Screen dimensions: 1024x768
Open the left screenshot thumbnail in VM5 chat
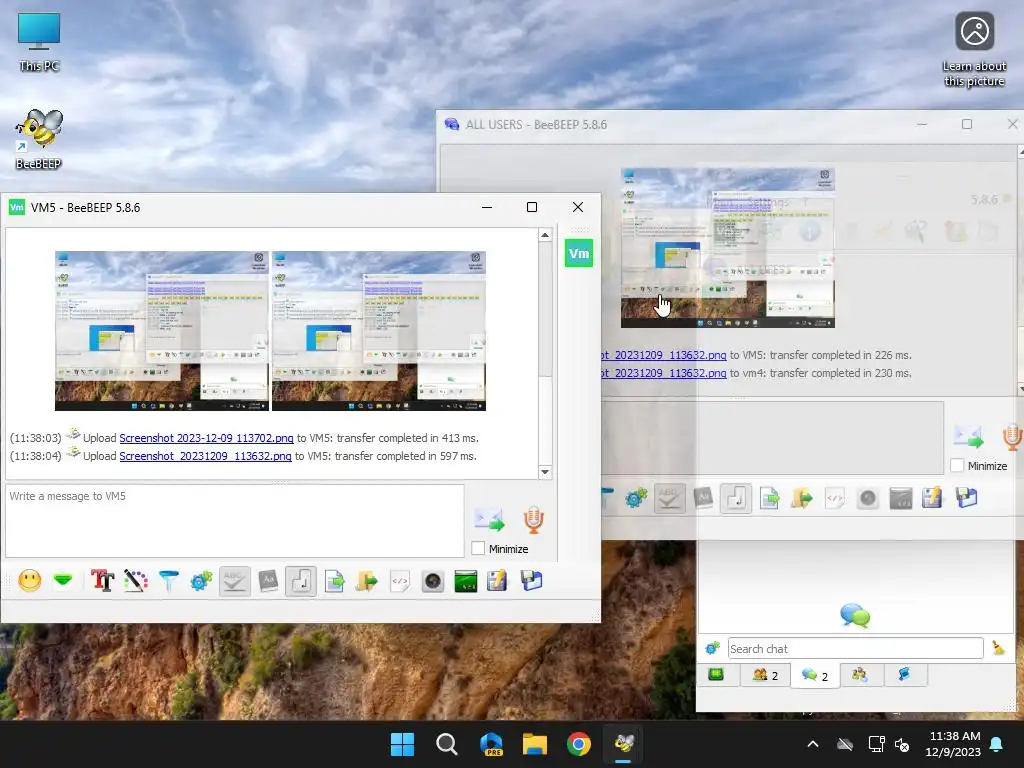coord(162,331)
